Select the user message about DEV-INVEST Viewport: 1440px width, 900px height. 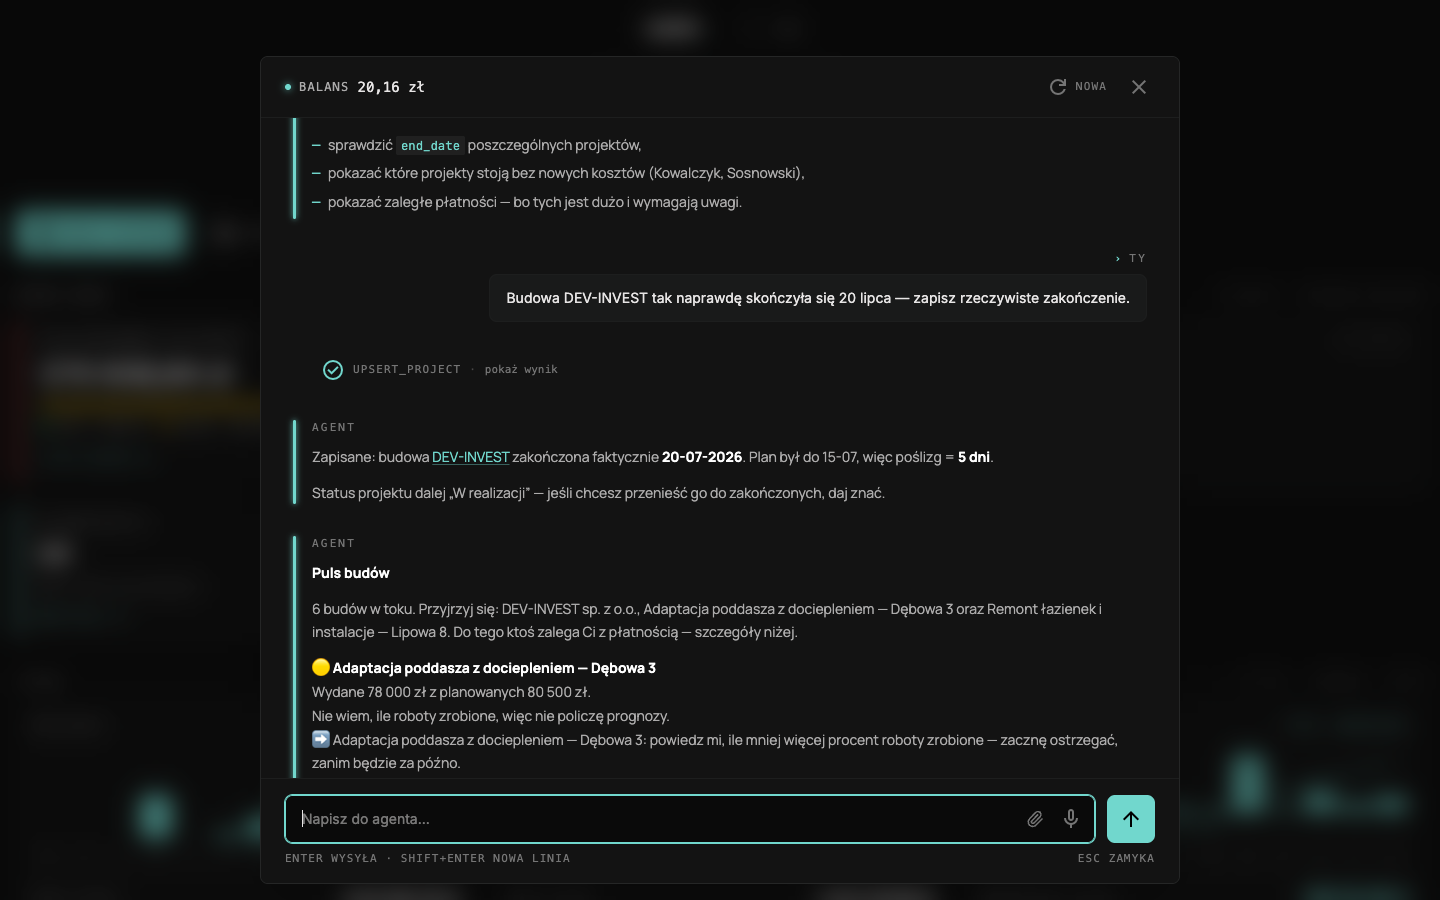click(818, 298)
